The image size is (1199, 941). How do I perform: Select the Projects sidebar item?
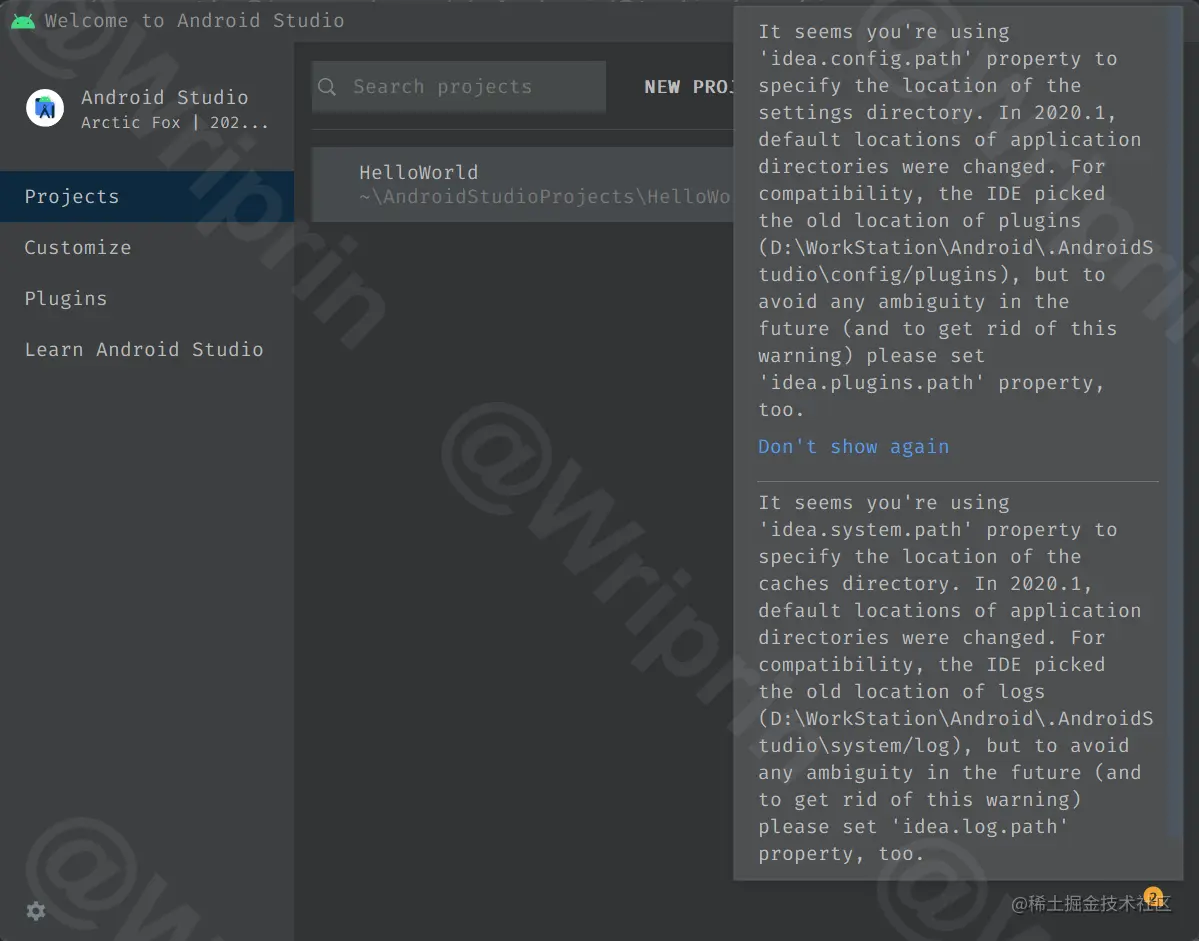[x=72, y=196]
